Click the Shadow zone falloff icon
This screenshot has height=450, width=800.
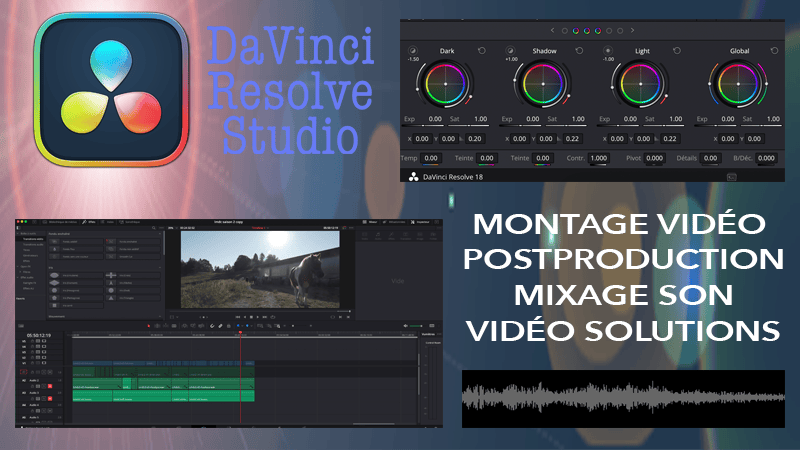pyautogui.click(x=510, y=51)
